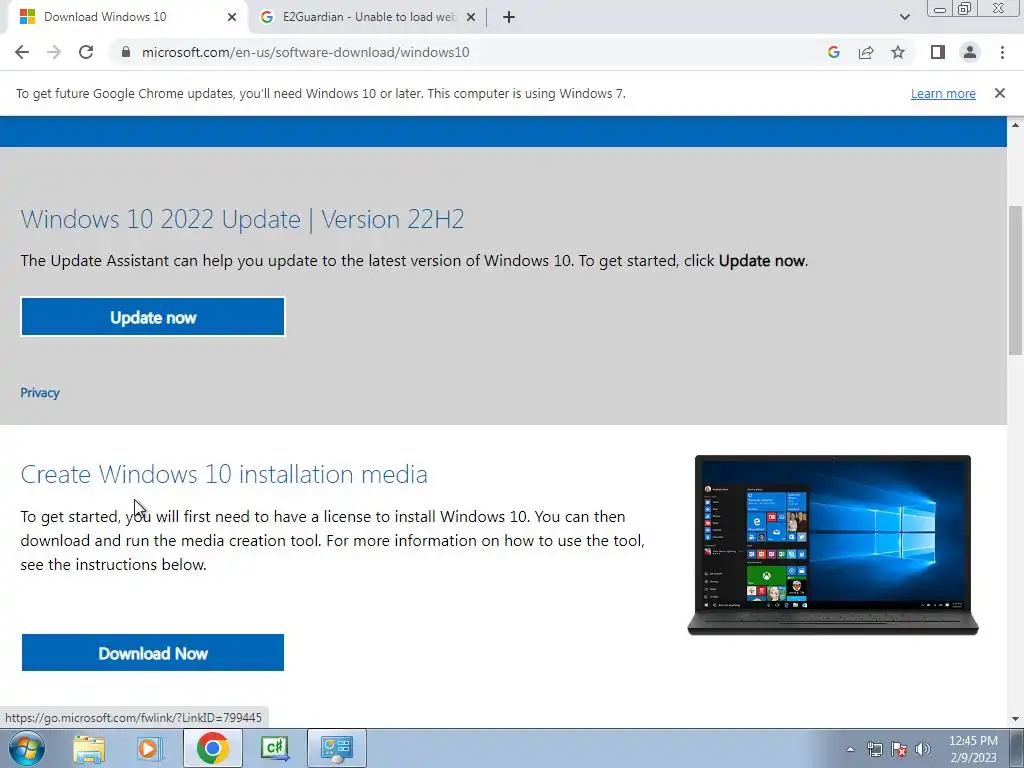Screen dimensions: 1024x768
Task: View site info via padlock icon
Action: point(126,52)
